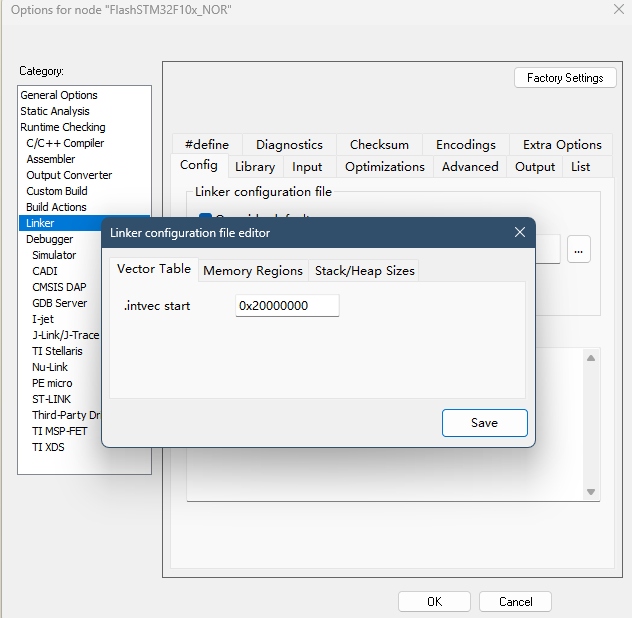Toggle the Override default checkbox

coord(205,216)
